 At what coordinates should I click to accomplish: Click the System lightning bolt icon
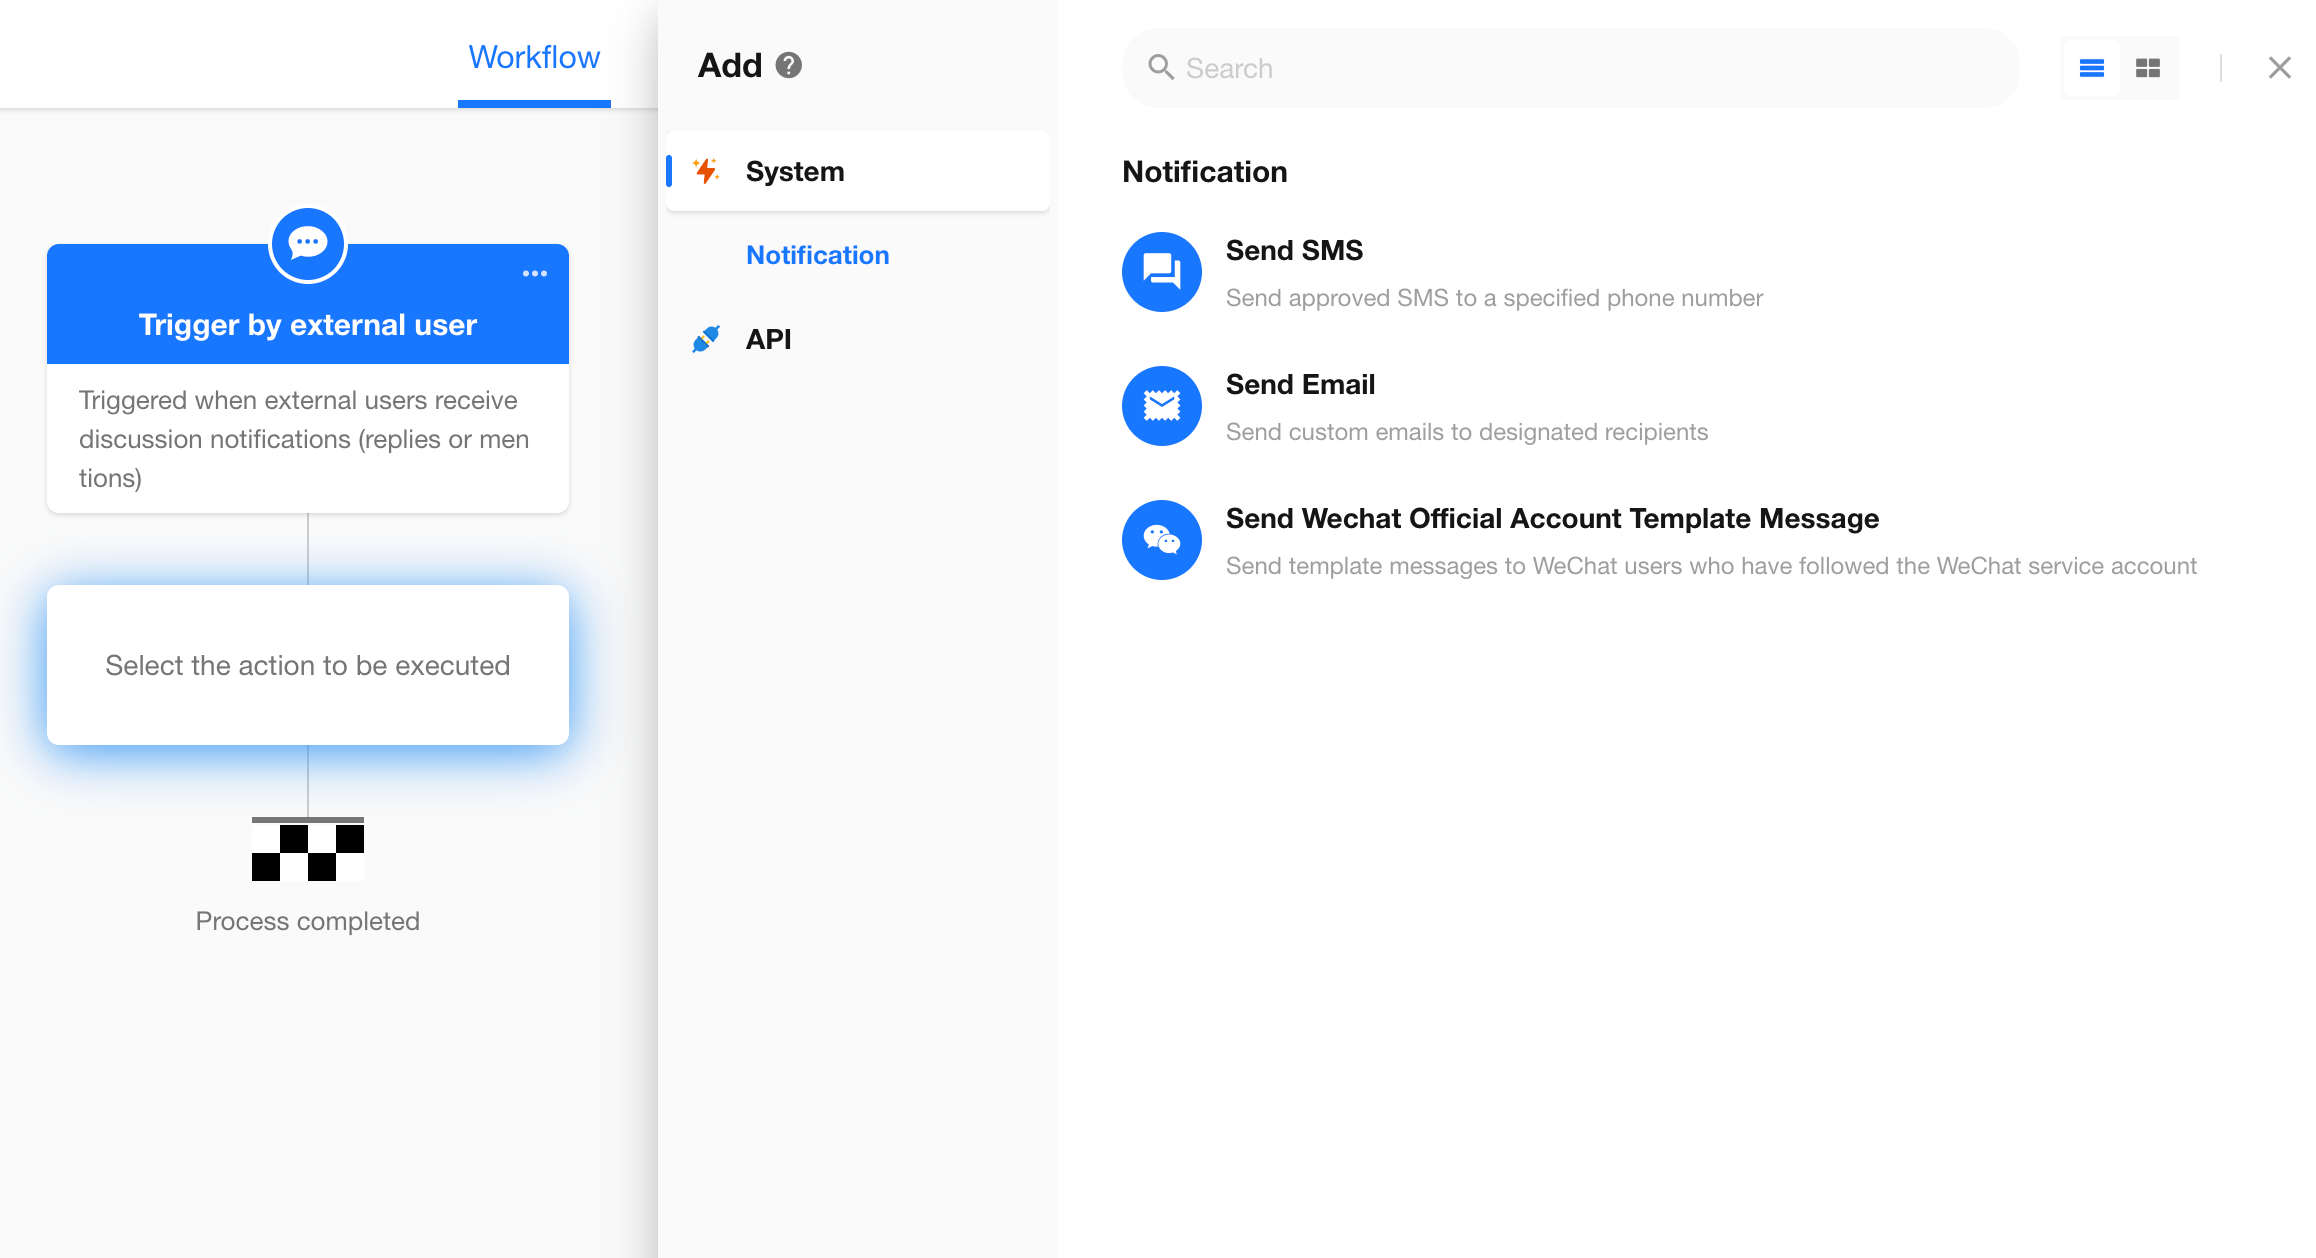click(706, 171)
